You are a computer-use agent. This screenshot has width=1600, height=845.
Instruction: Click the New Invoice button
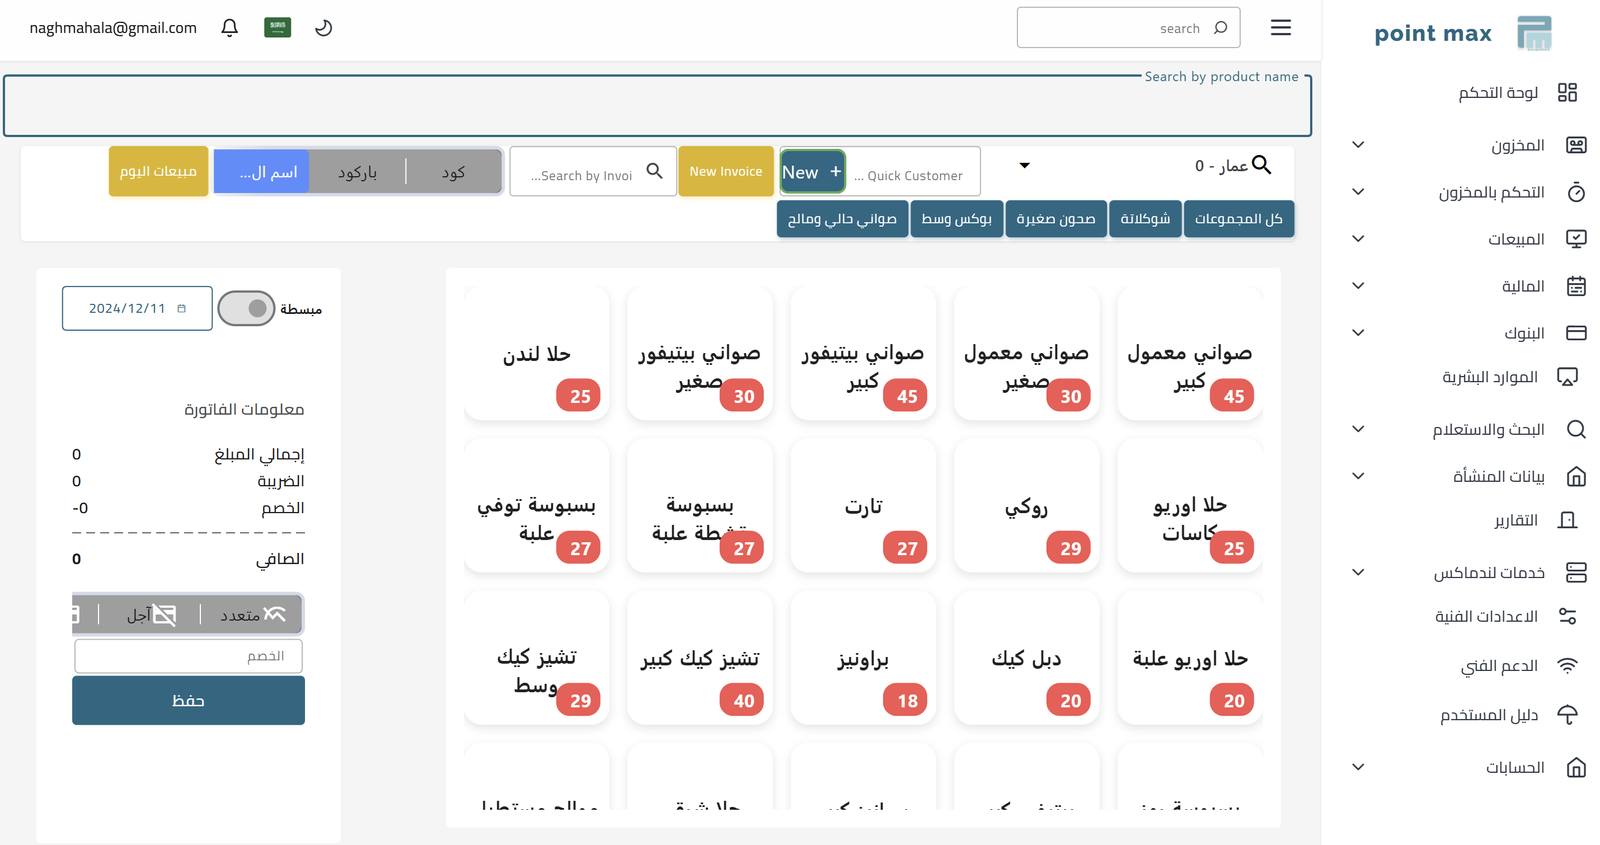pos(725,172)
